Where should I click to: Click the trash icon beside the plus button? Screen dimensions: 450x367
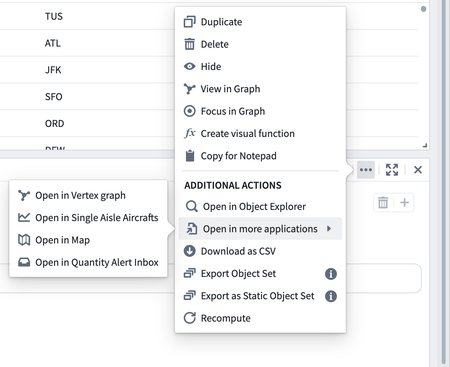(383, 202)
